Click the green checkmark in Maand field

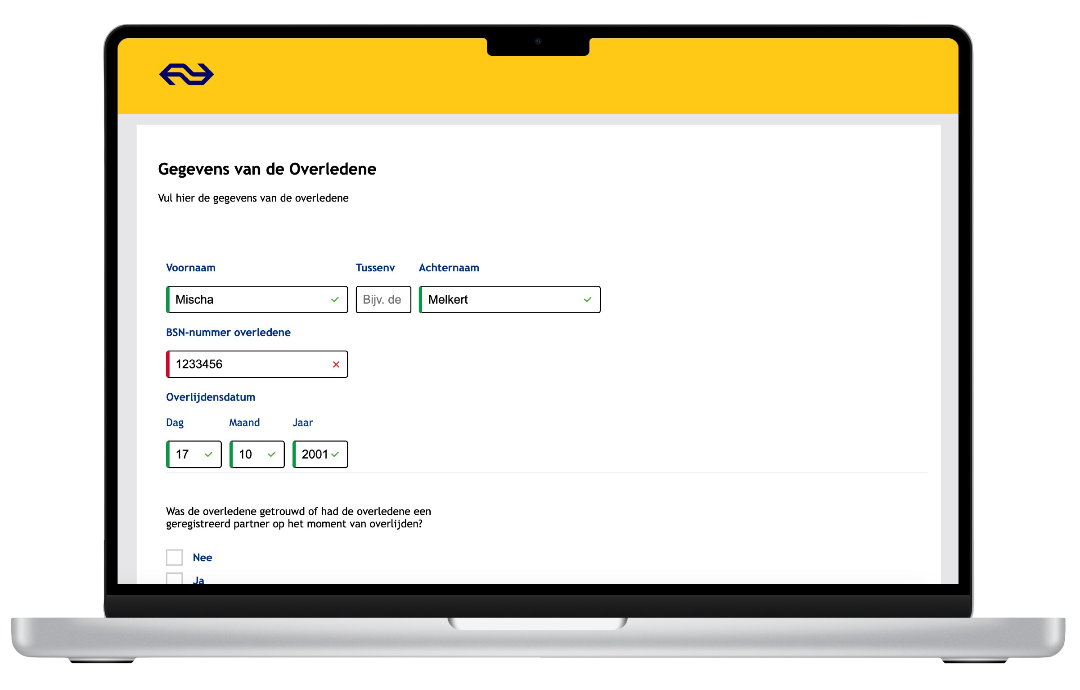pos(271,454)
